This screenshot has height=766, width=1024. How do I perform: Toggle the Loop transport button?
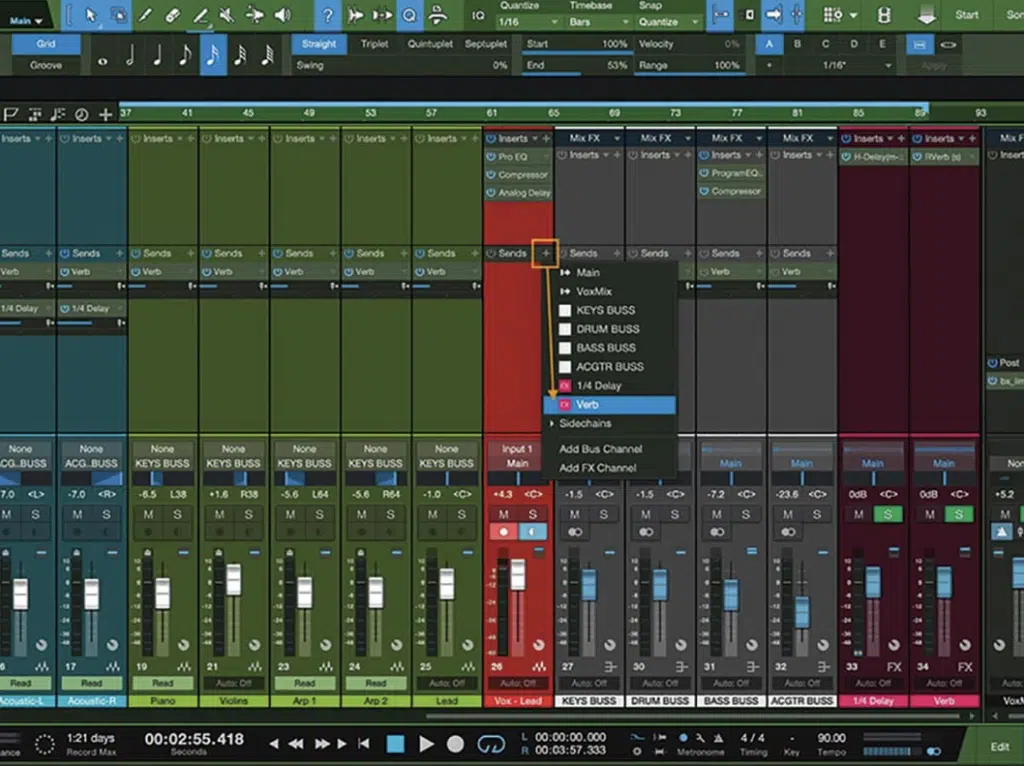[x=490, y=744]
